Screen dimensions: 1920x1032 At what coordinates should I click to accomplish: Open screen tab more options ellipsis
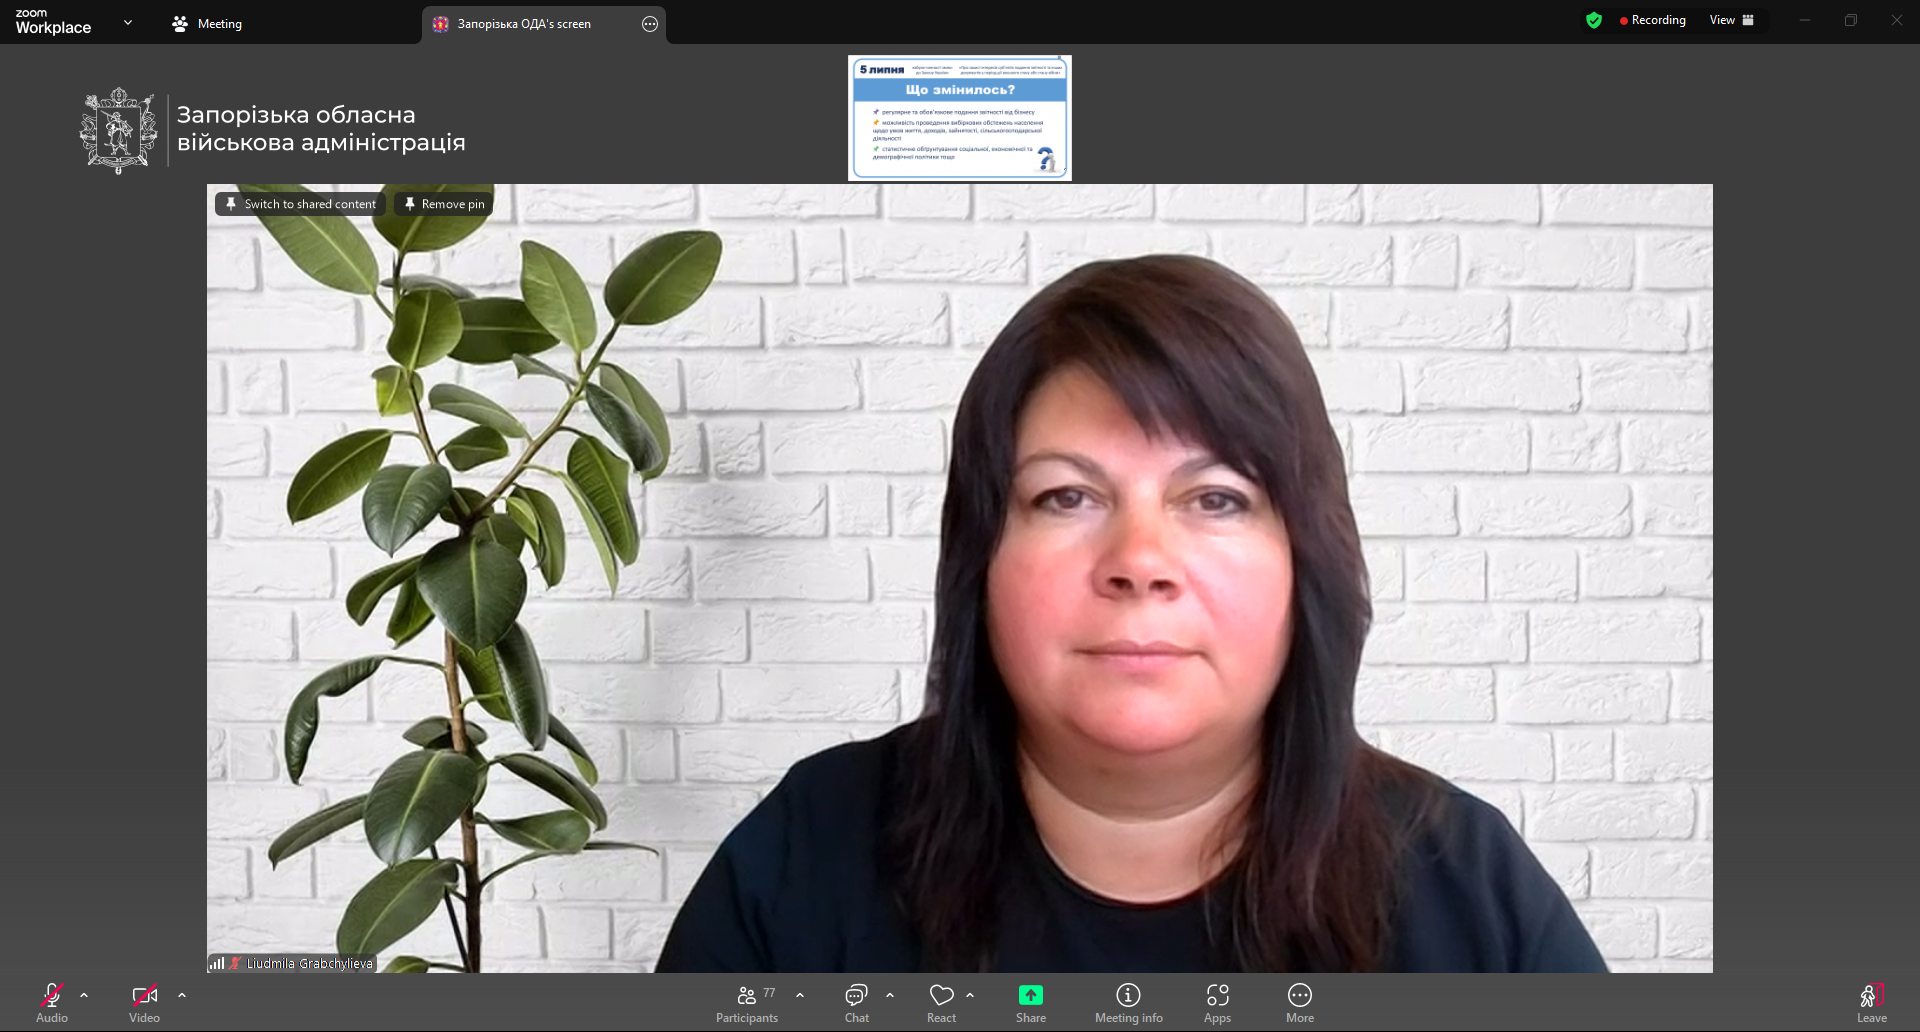tap(650, 24)
